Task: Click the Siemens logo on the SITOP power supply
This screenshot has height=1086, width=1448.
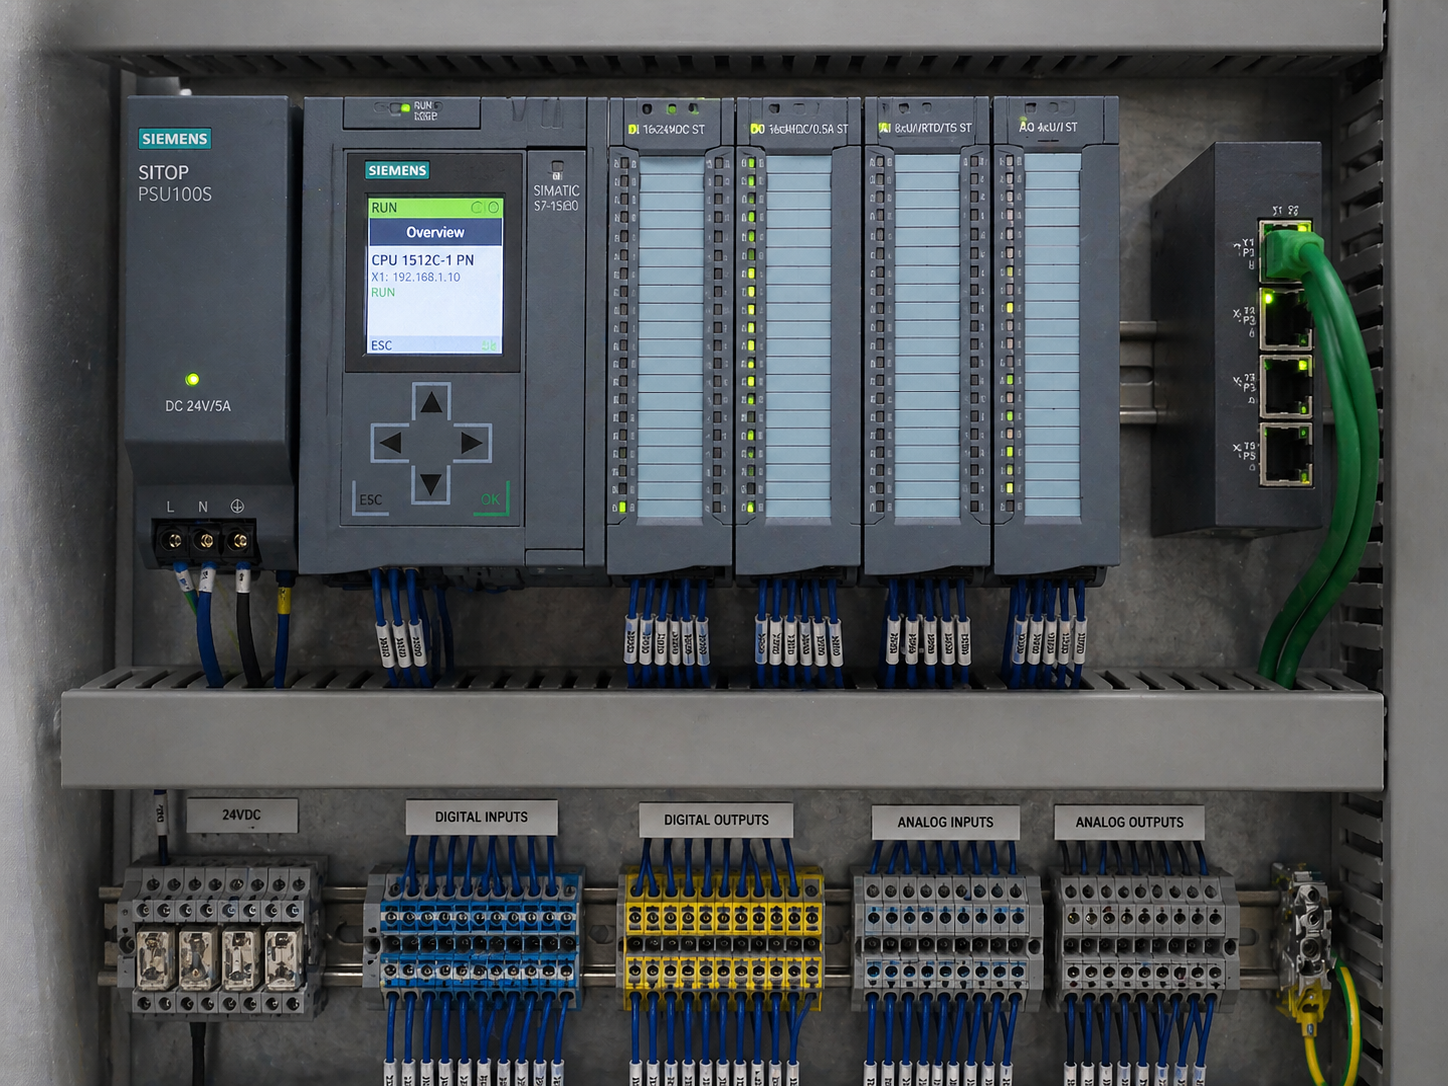Action: (175, 139)
